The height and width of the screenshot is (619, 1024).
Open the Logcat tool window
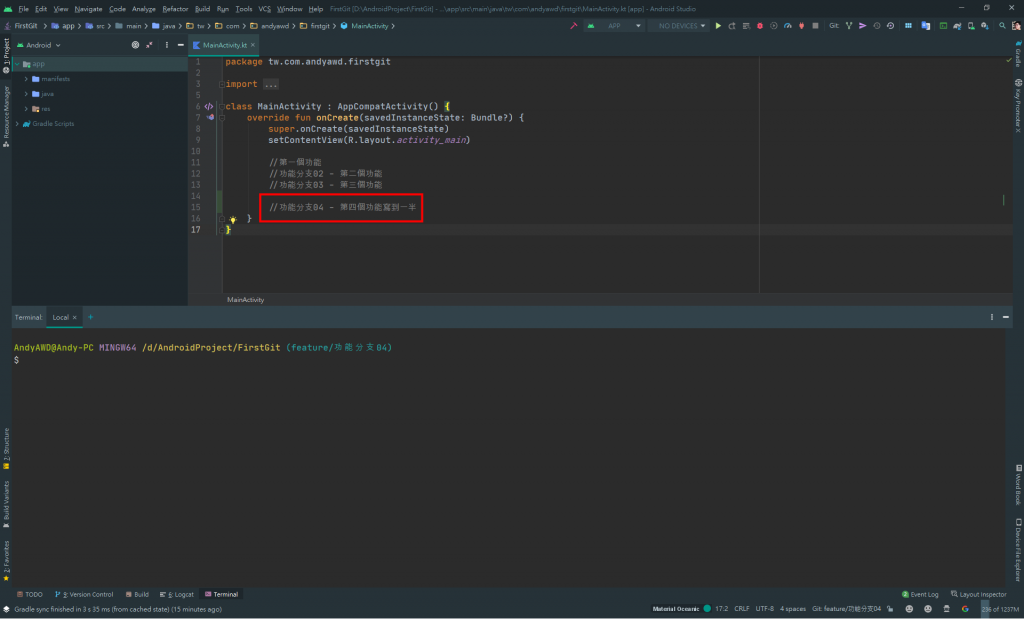point(176,595)
